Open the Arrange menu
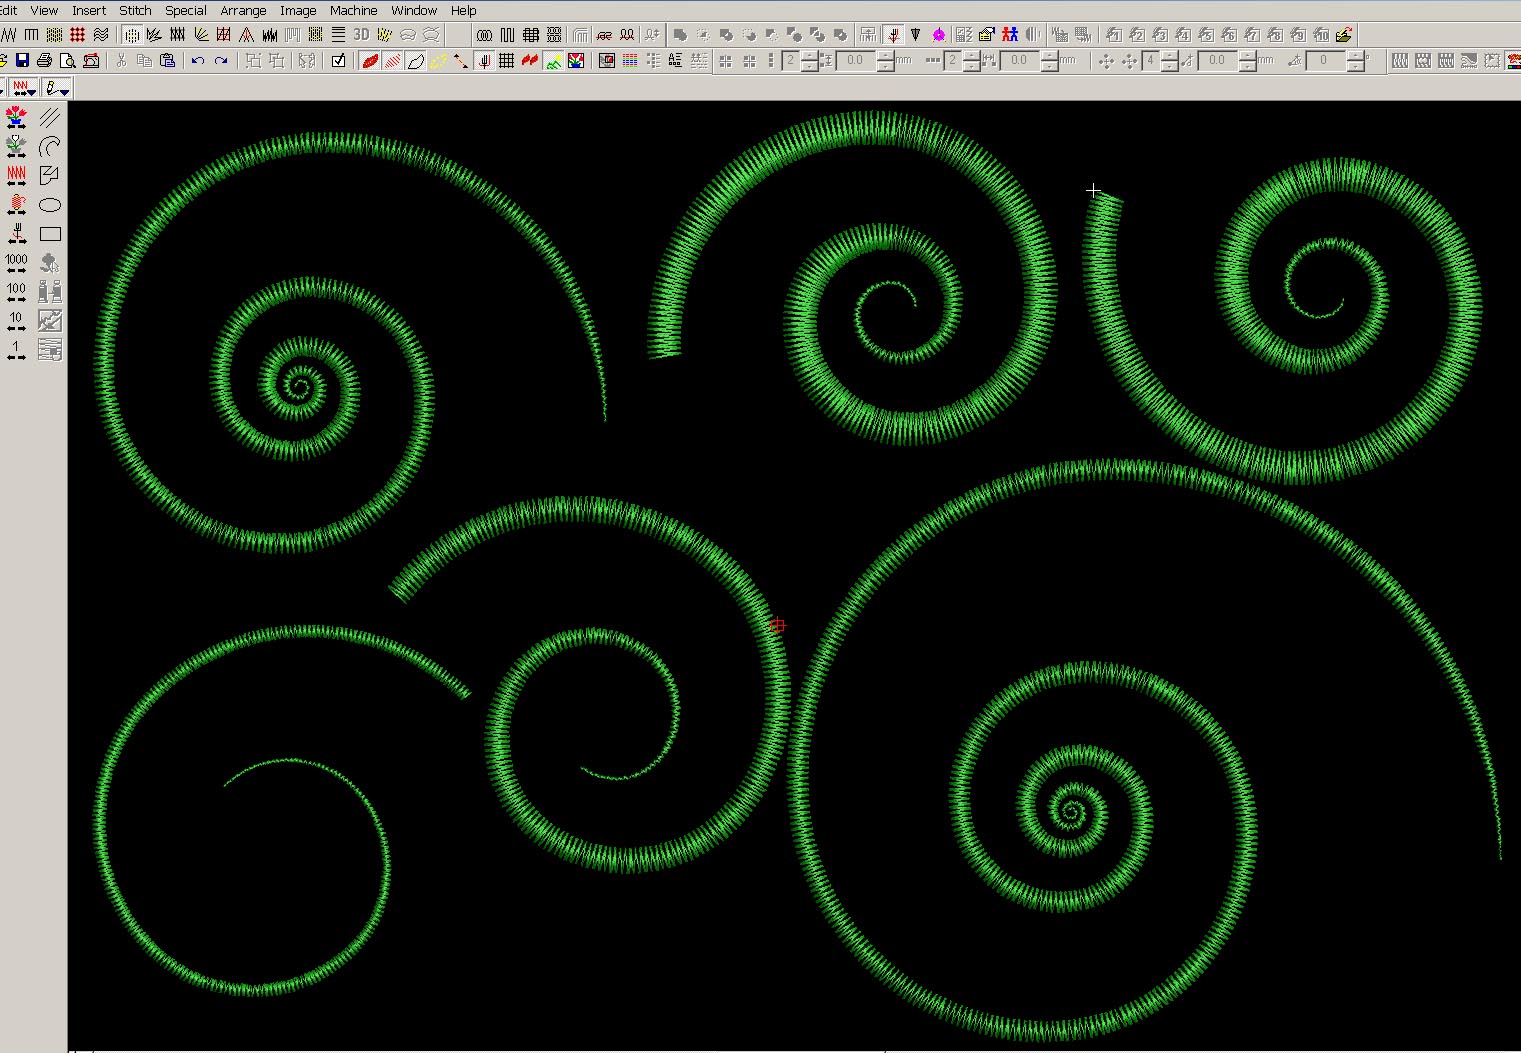 [x=243, y=10]
